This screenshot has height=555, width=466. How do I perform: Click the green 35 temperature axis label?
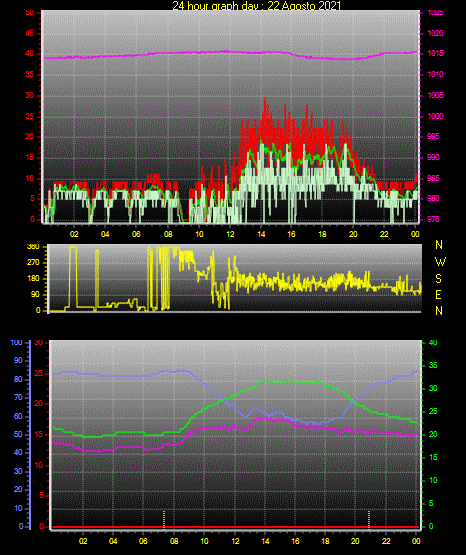click(x=433, y=366)
